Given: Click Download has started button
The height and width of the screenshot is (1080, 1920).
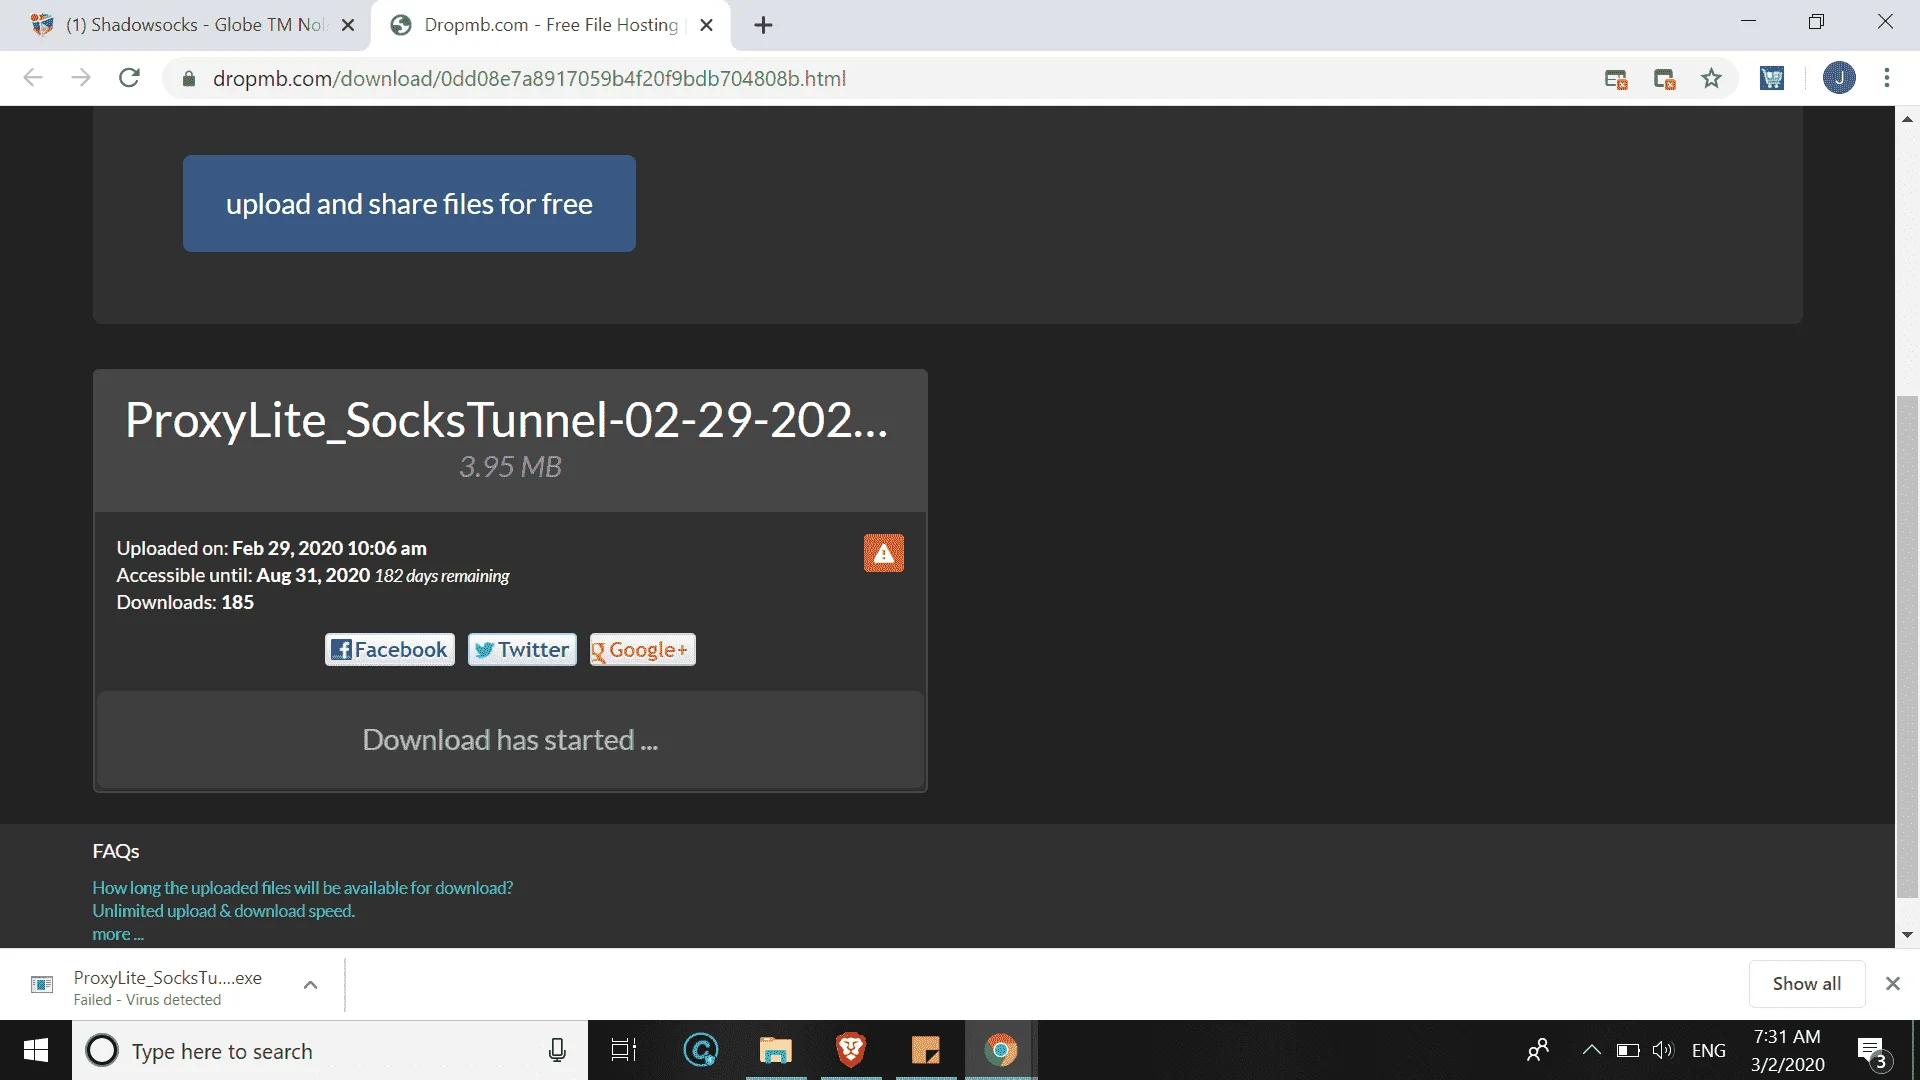Looking at the screenshot, I should (510, 740).
